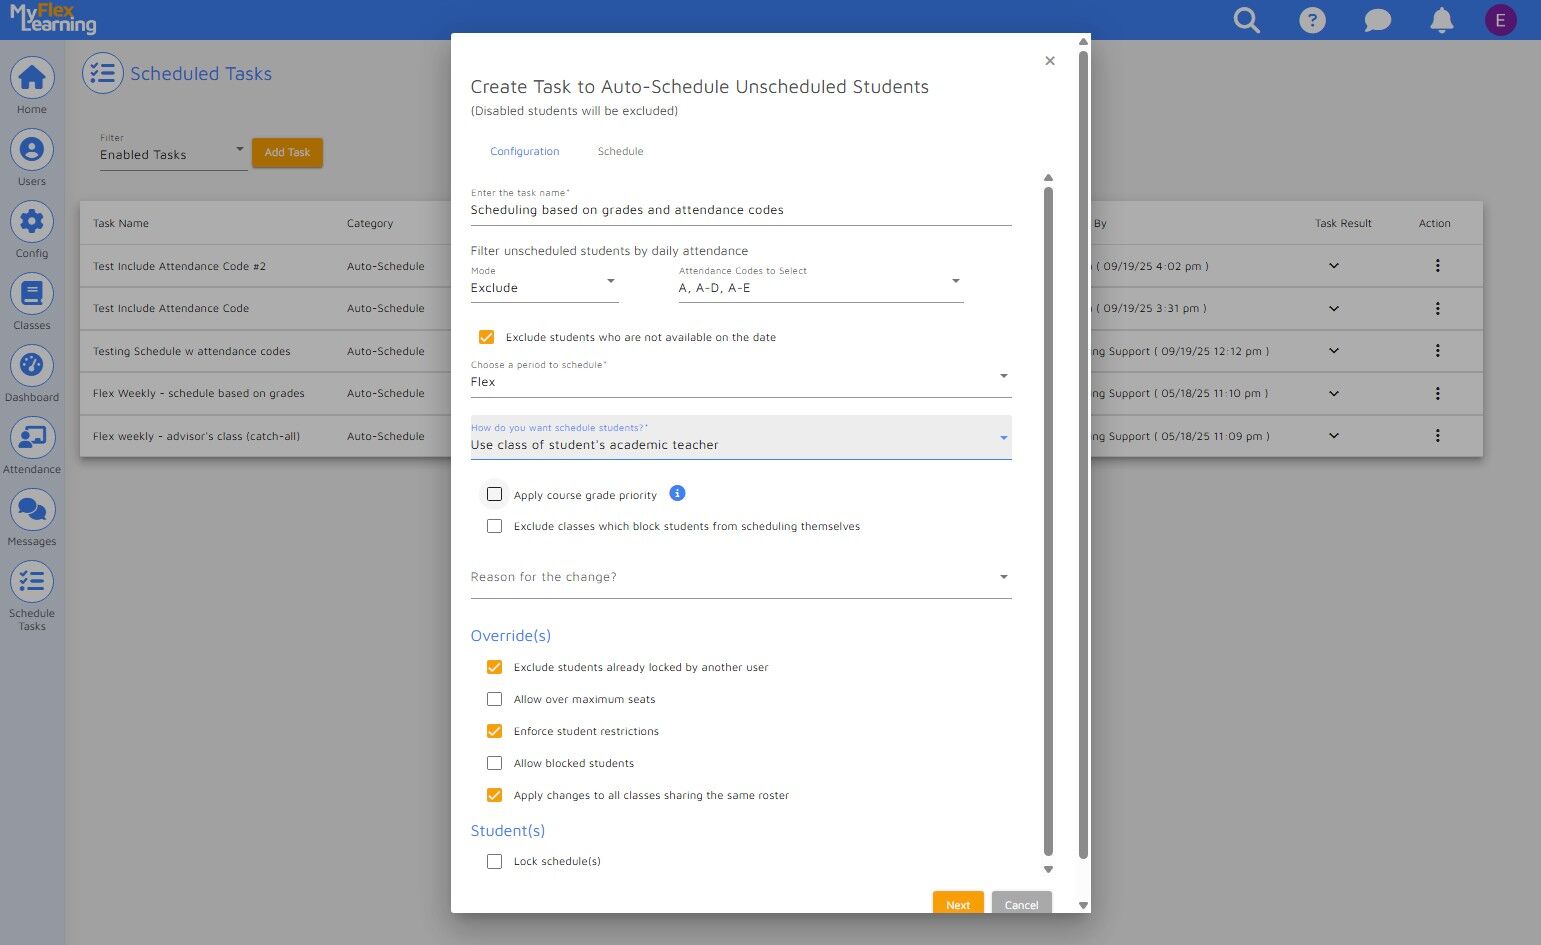The height and width of the screenshot is (945, 1541).
Task: Open Config gear in the sidebar
Action: pyautogui.click(x=32, y=230)
